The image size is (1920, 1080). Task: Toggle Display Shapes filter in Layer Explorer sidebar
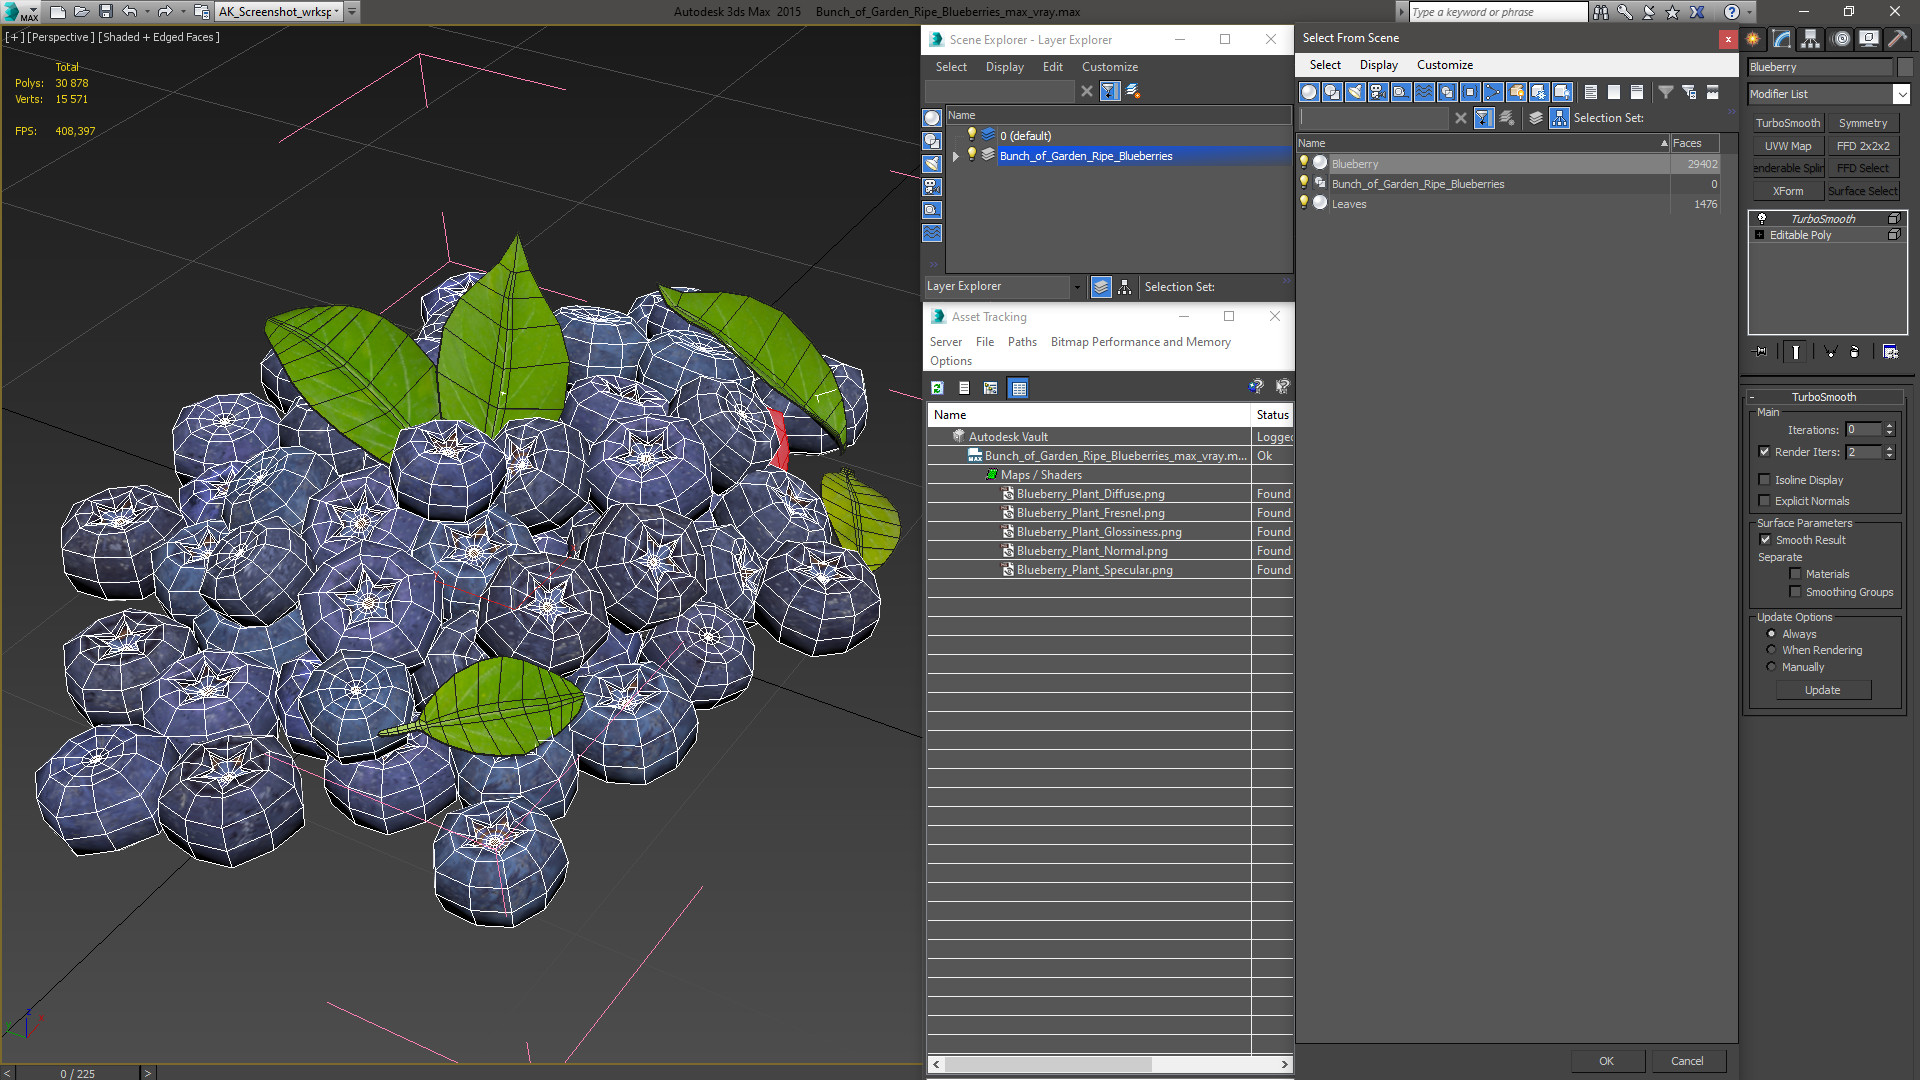[x=932, y=141]
